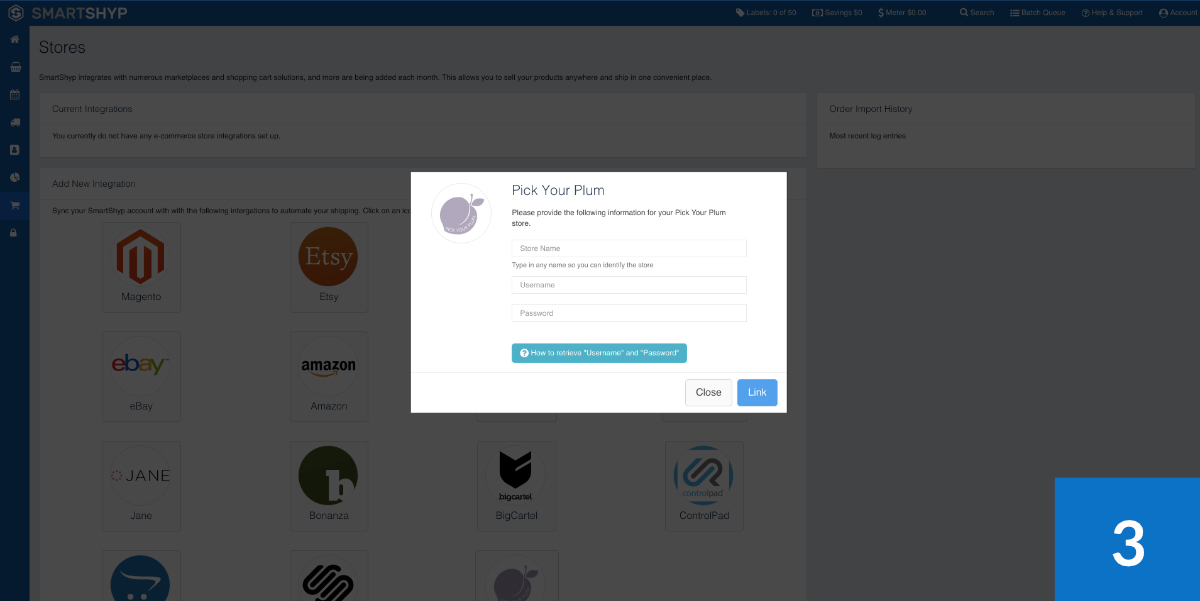Select the eBay integration icon
The image size is (1200, 601).
coord(141,376)
